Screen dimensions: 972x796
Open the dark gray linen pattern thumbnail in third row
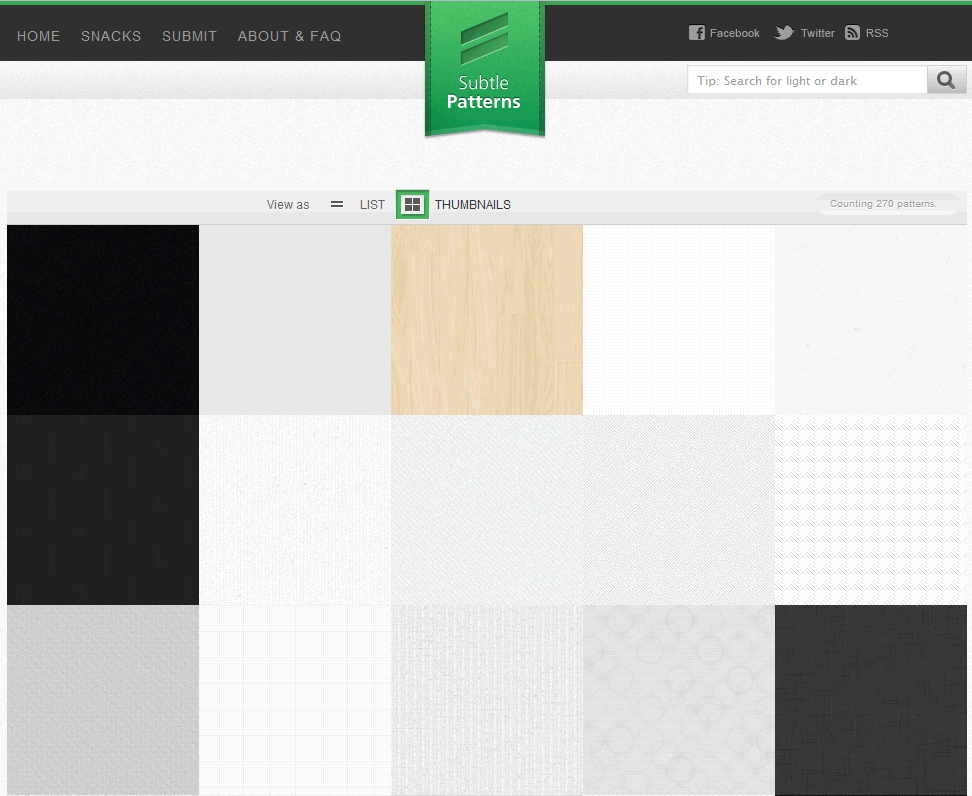point(871,700)
